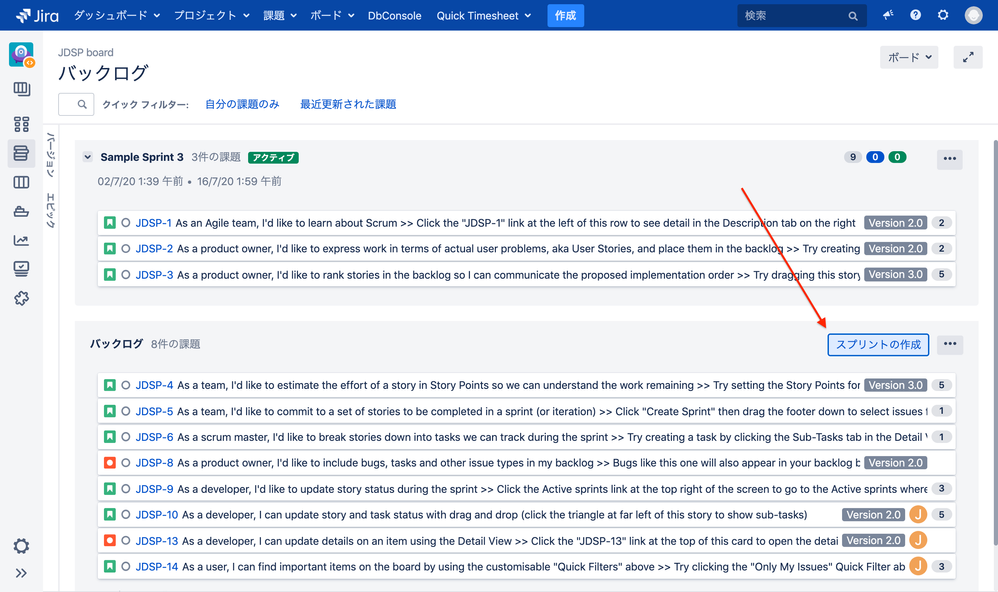Image resolution: width=998 pixels, height=592 pixels.
Task: Open the help question mark icon
Action: [x=915, y=15]
